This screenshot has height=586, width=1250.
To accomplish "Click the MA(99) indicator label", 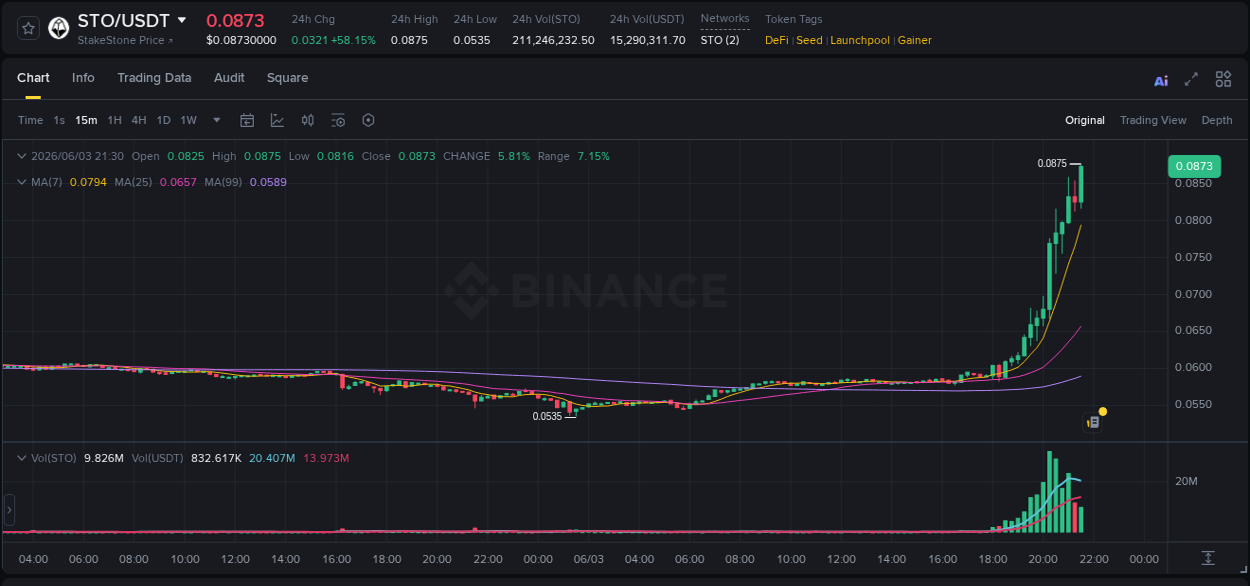I will coord(223,182).
